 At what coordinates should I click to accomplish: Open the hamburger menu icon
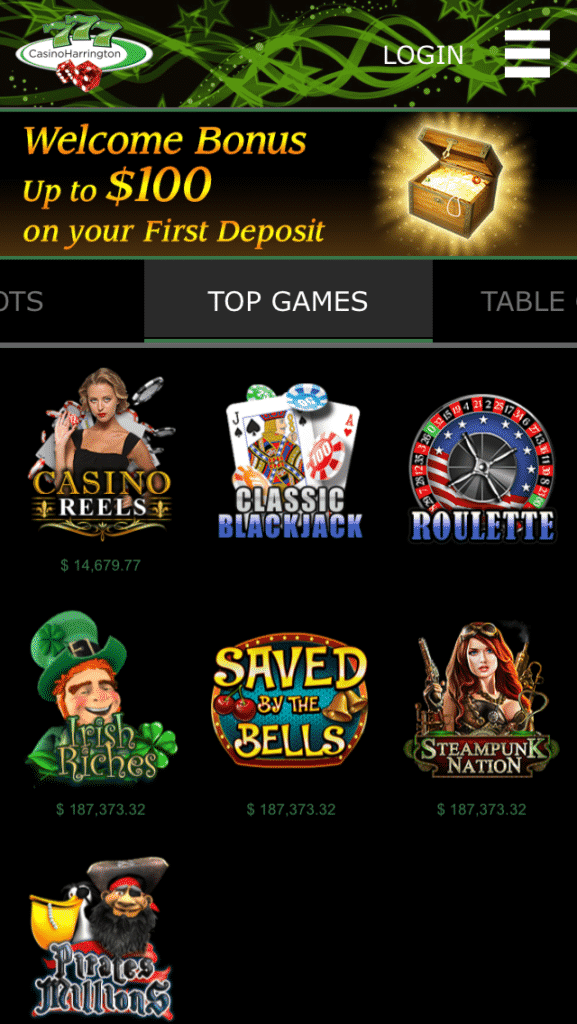point(527,54)
